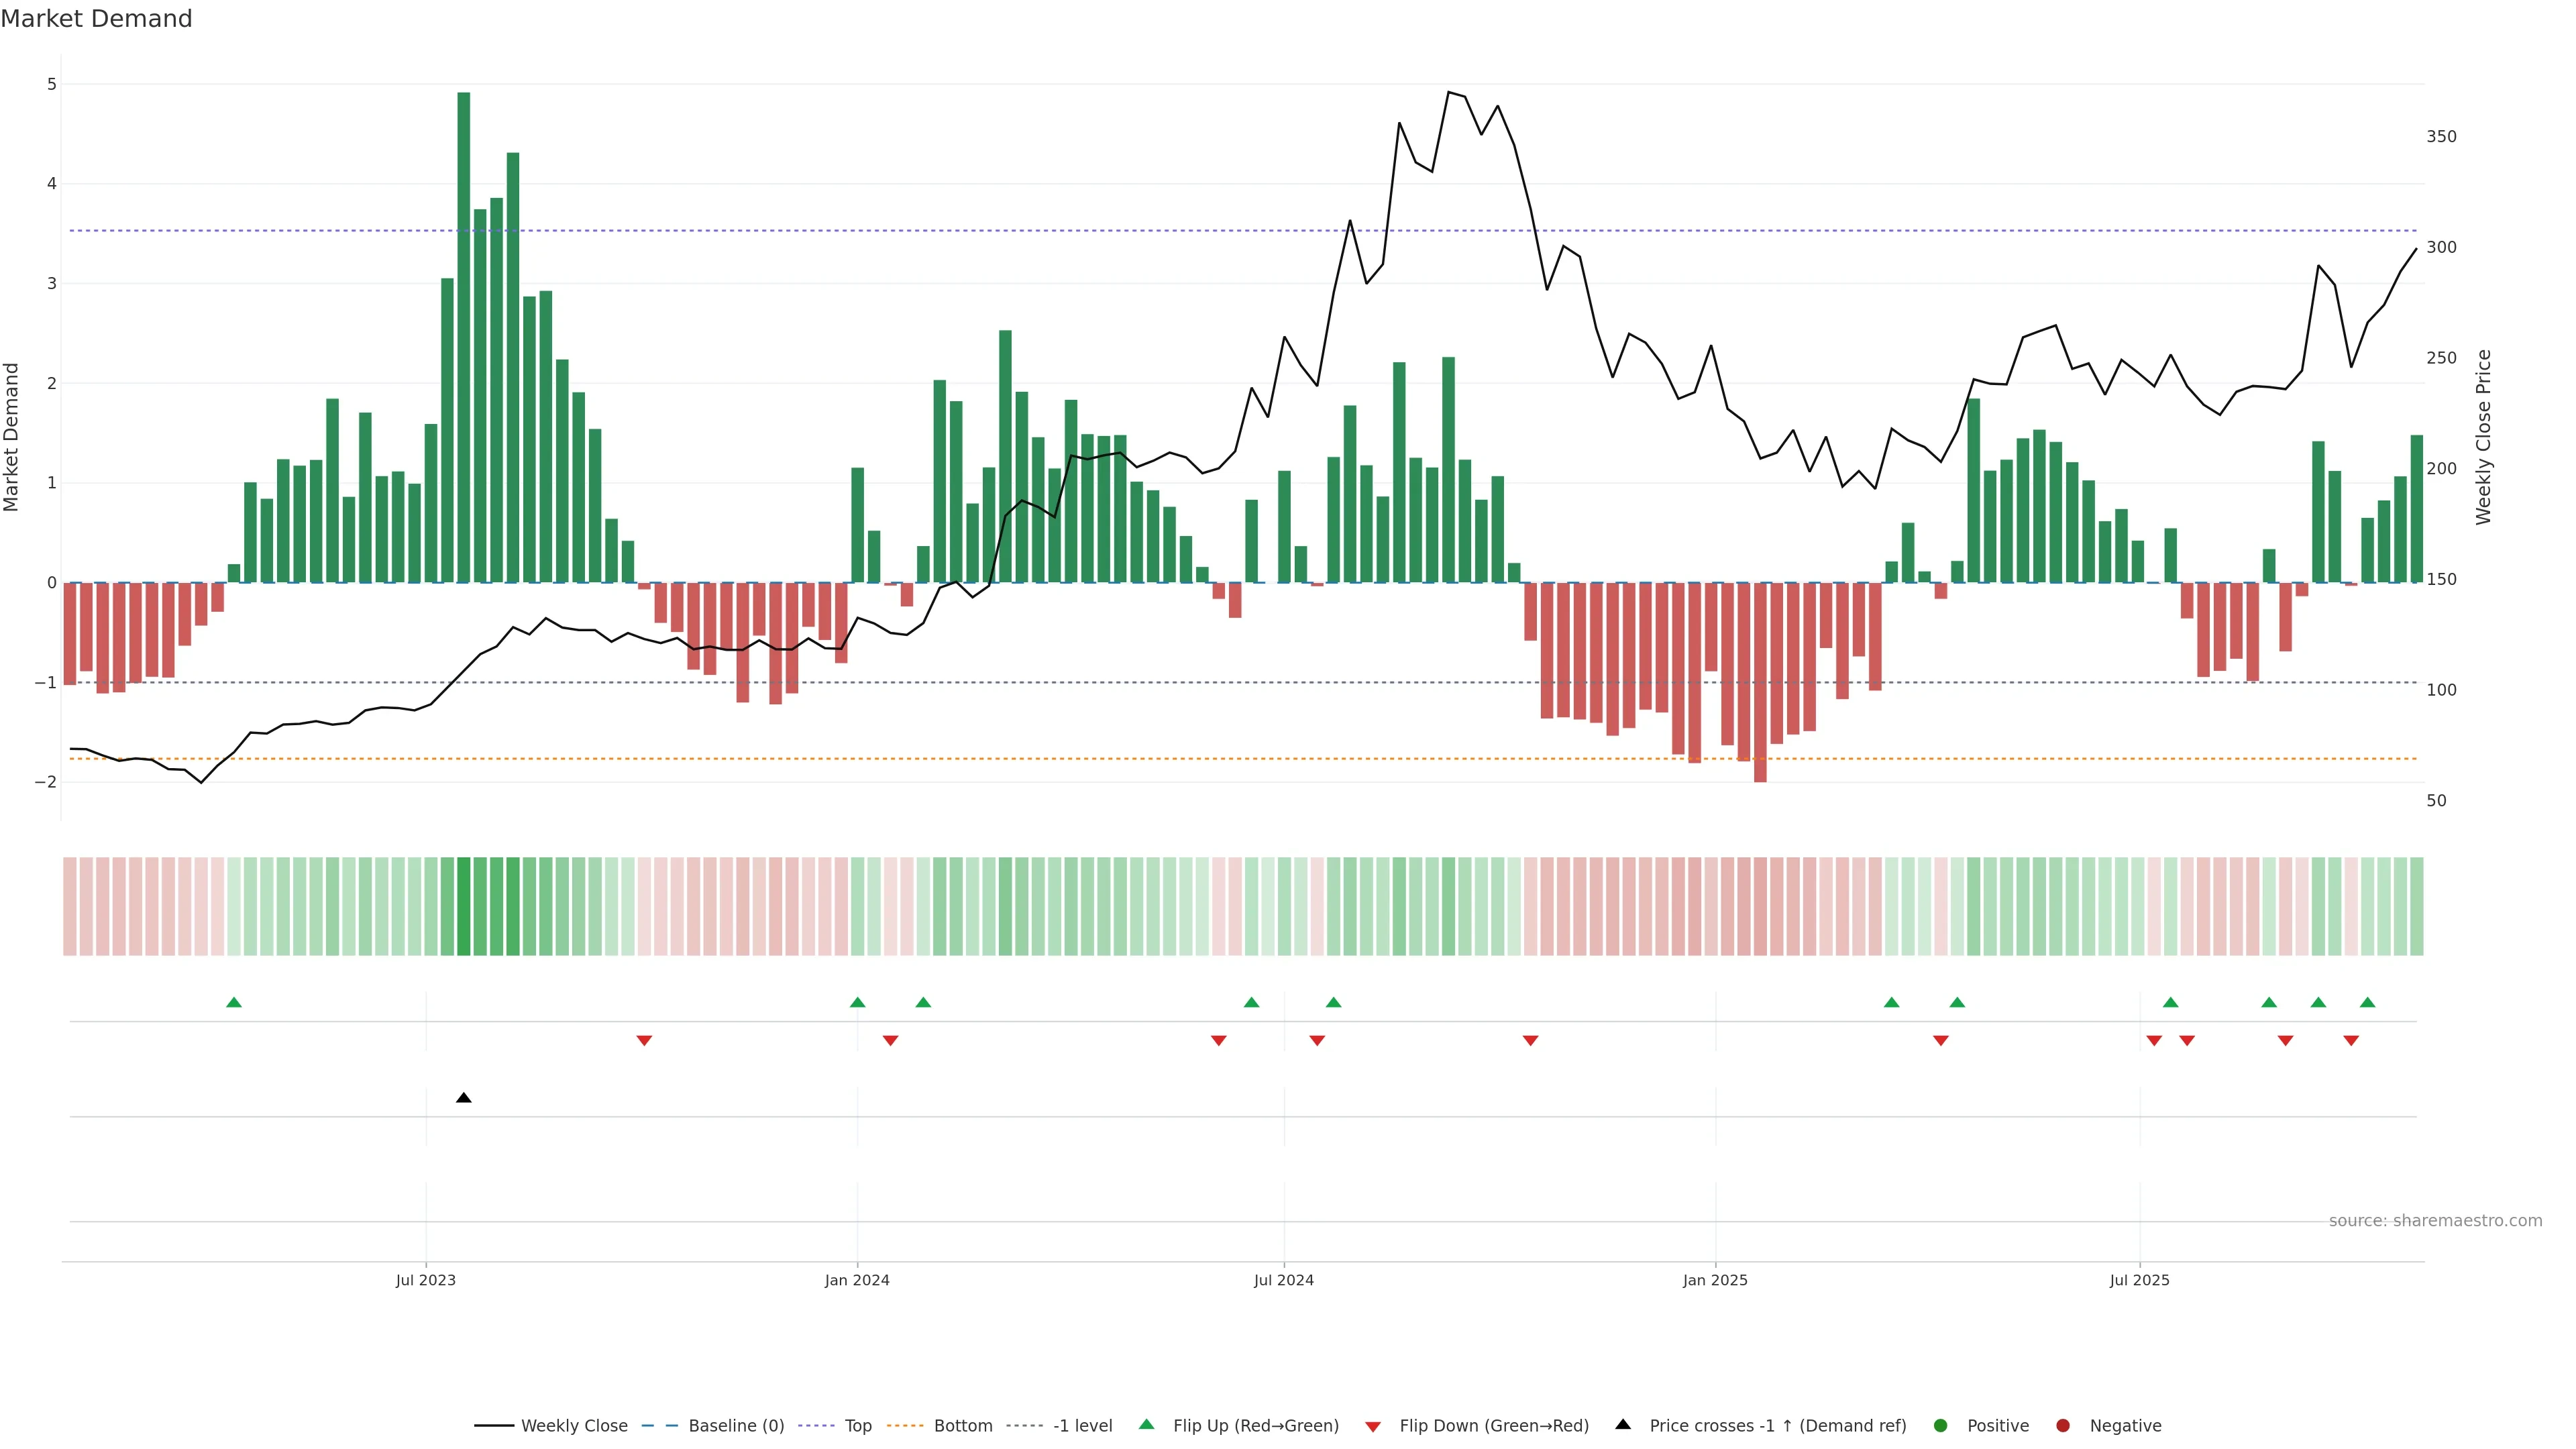Hide the Top dotted line legend item
Image resolution: width=2576 pixels, height=1449 pixels.
point(857,1426)
